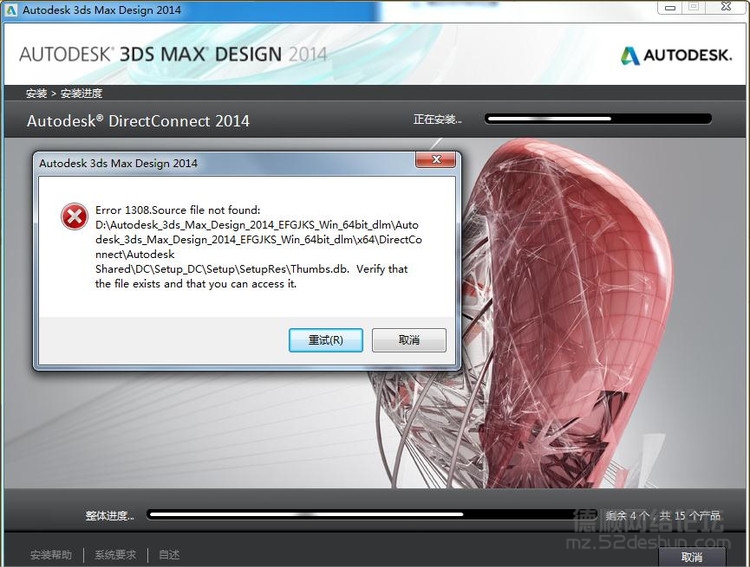Click the 整体进度.. label
Image resolution: width=750 pixels, height=567 pixels.
pos(110,516)
